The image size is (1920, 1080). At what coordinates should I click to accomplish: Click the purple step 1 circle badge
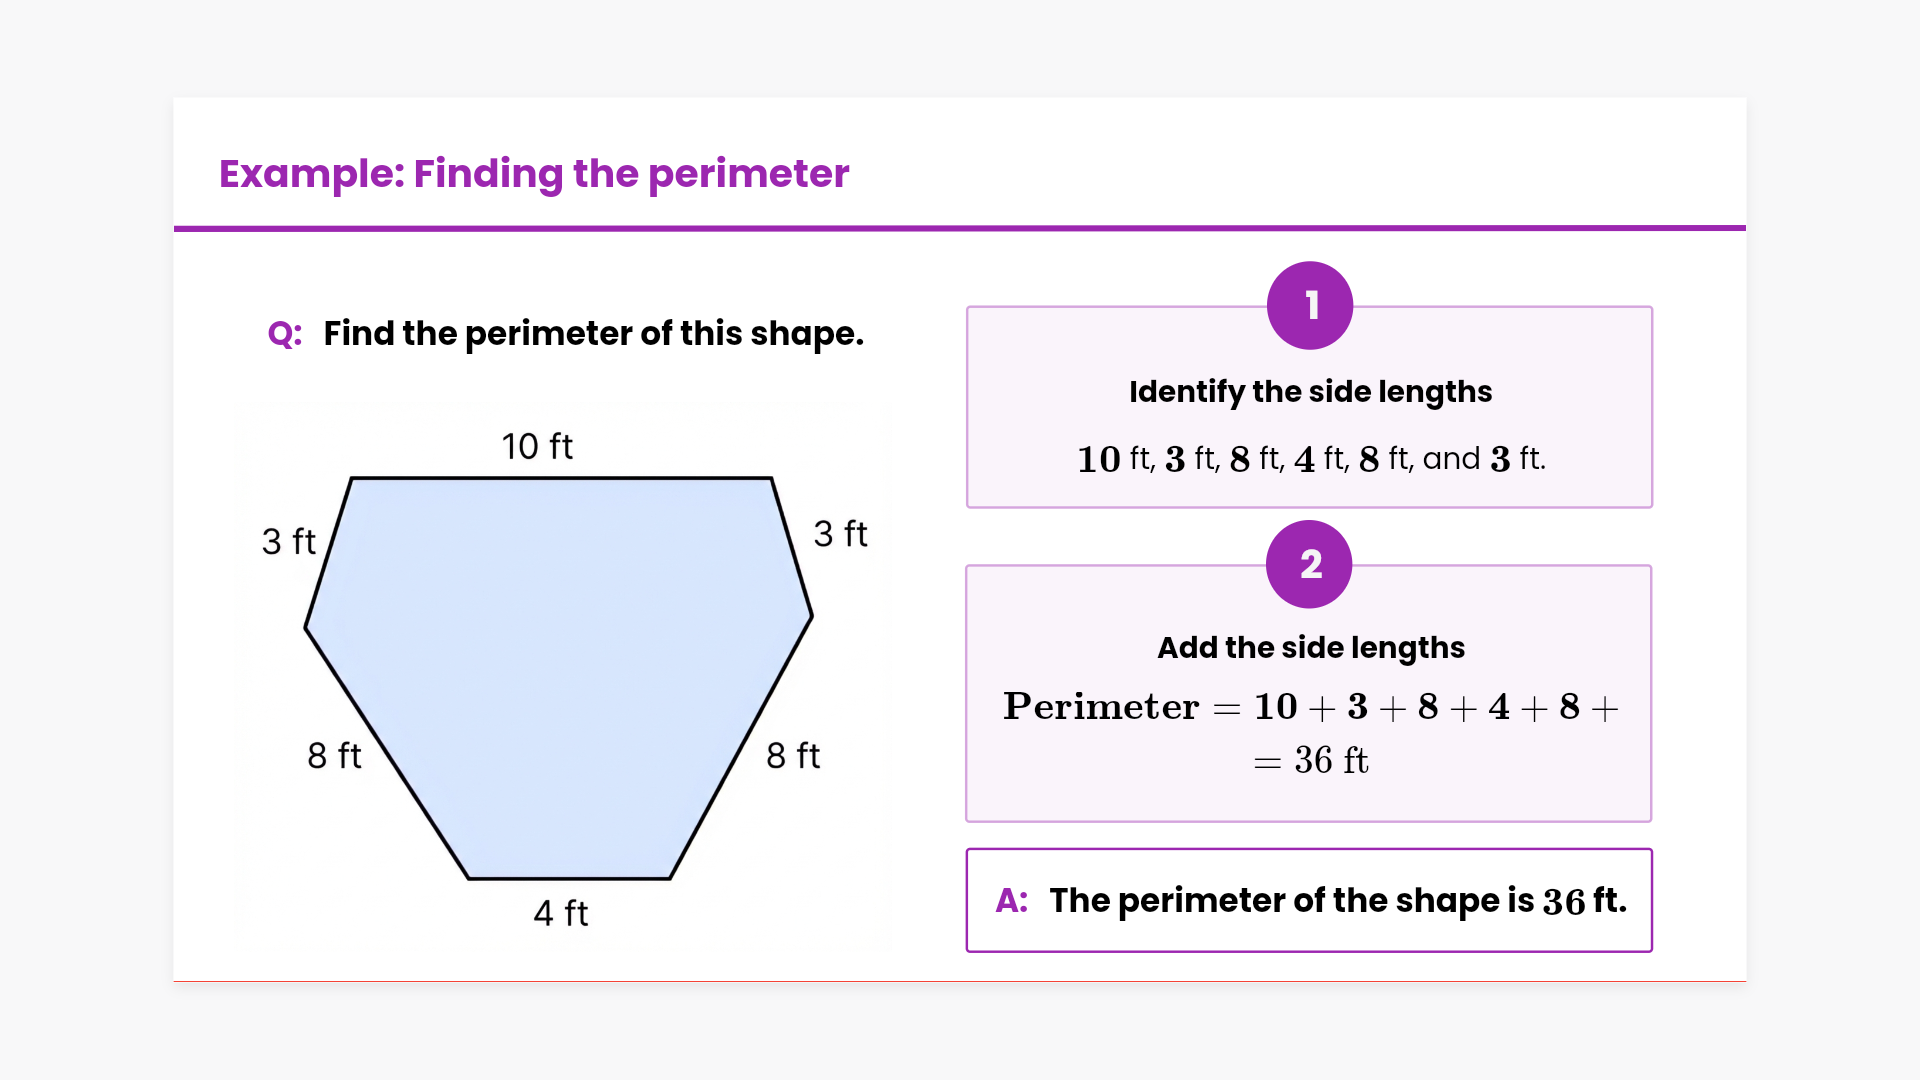click(1310, 306)
